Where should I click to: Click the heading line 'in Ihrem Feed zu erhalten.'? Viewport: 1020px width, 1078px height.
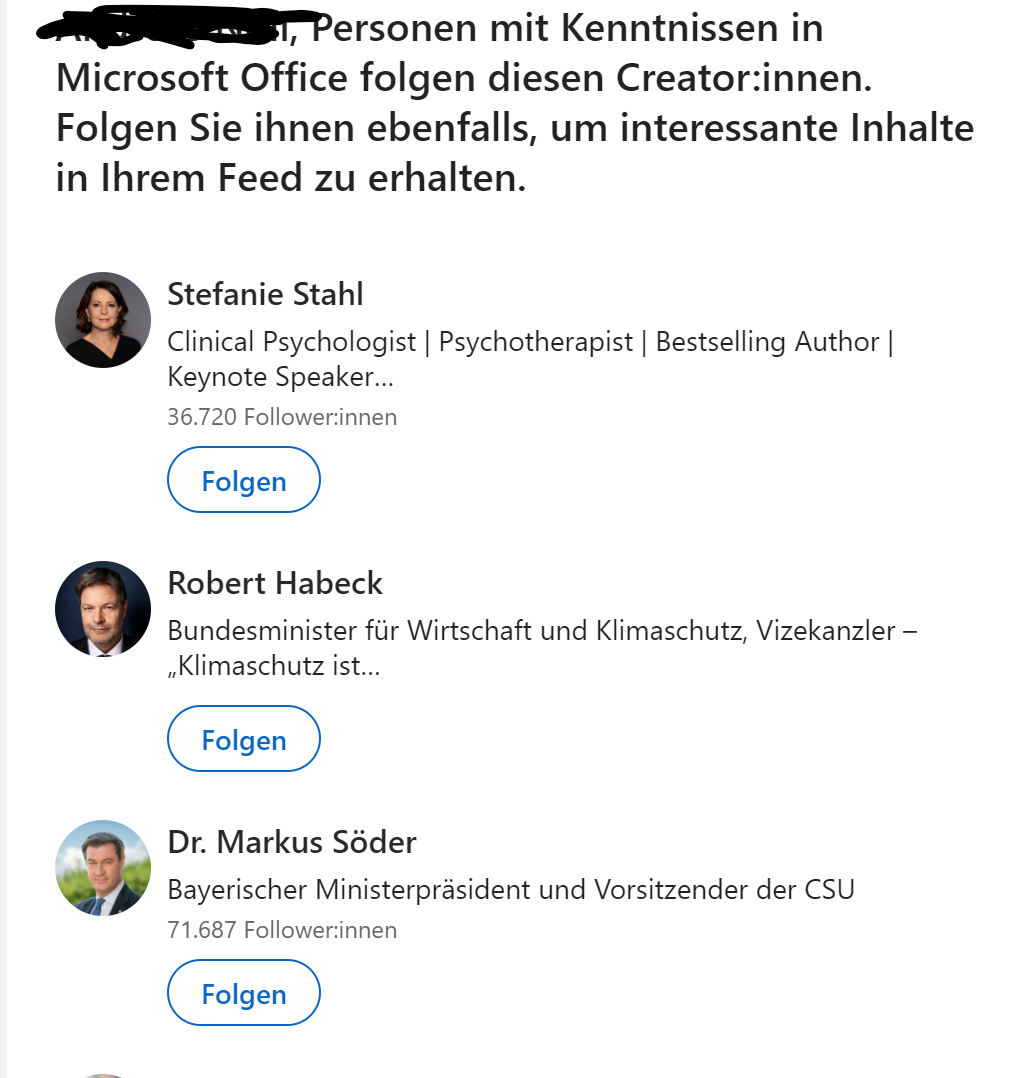[291, 178]
